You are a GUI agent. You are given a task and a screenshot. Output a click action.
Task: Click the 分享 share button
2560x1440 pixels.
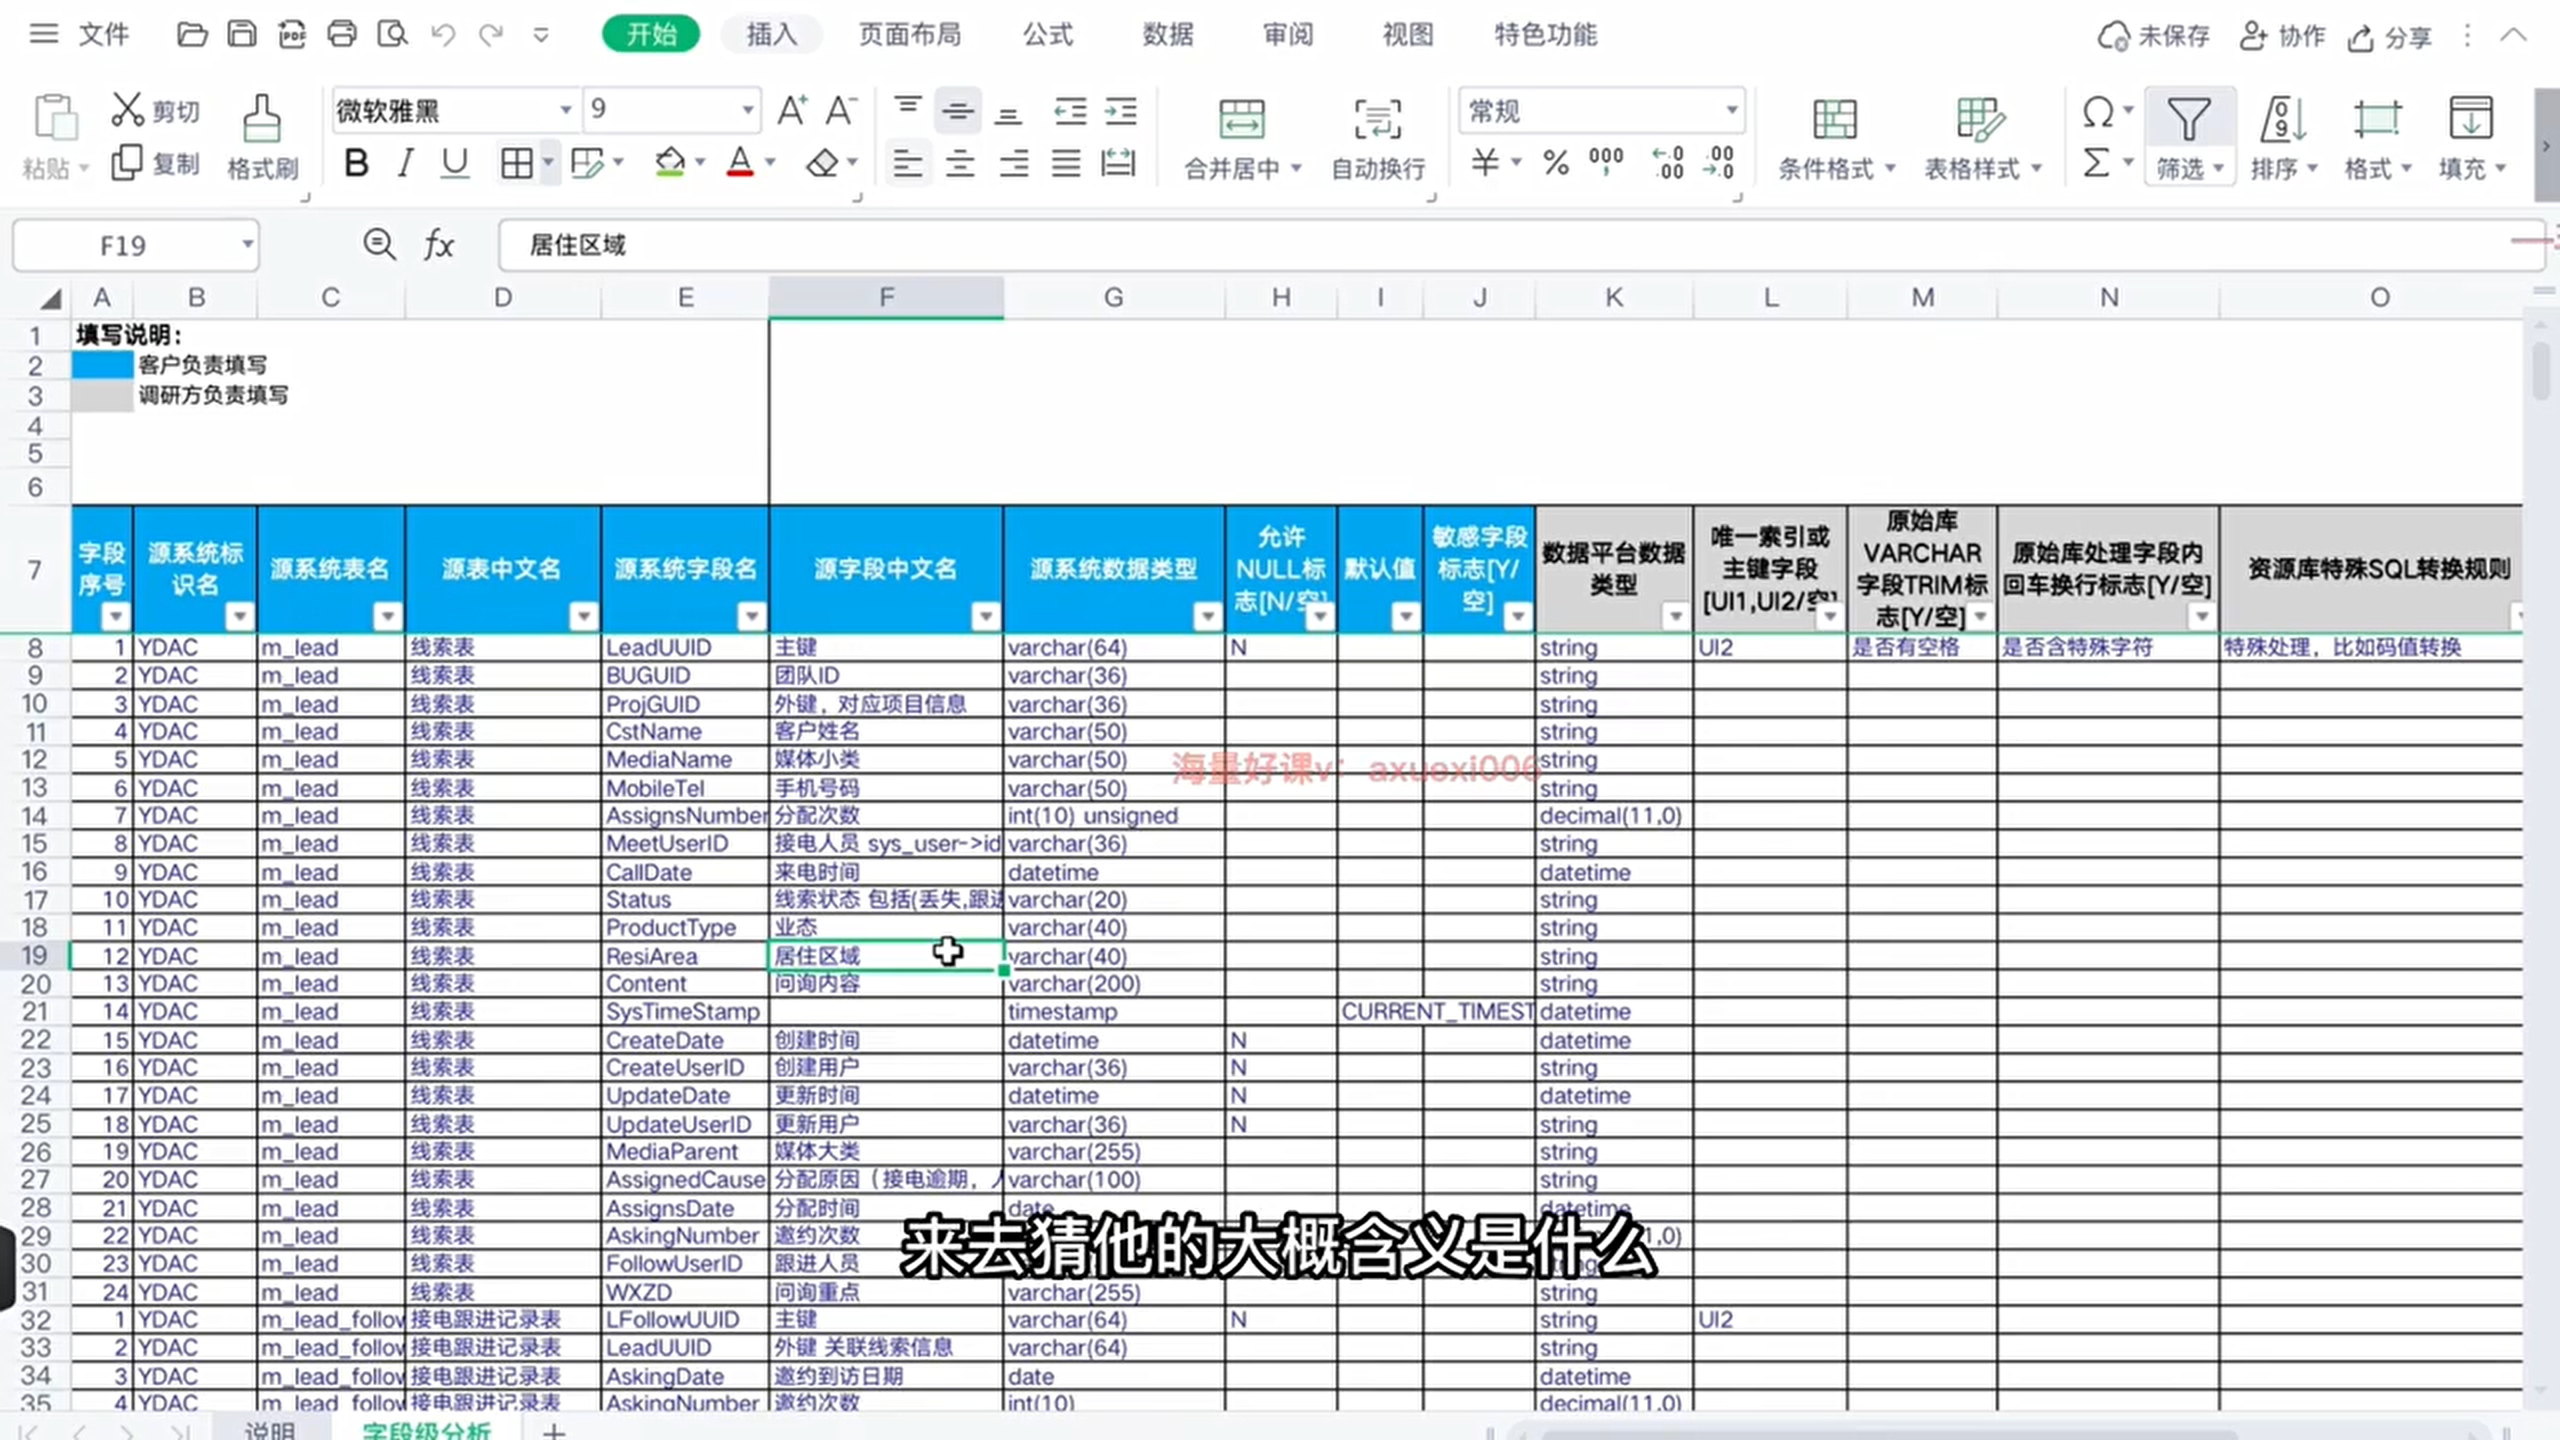[x=2390, y=37]
